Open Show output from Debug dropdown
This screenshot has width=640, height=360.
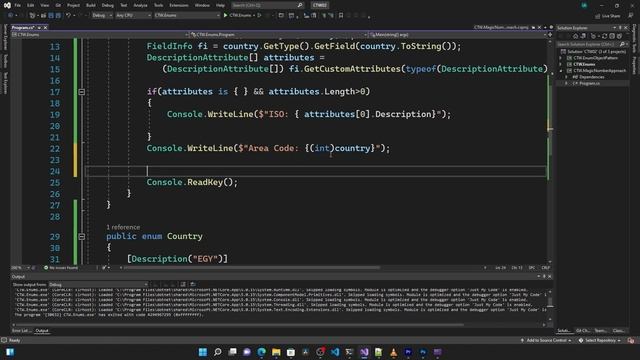point(98,284)
